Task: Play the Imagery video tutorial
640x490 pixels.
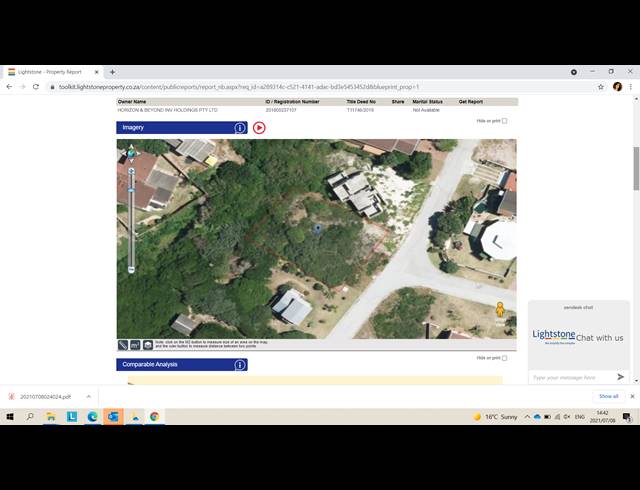Action: coord(259,128)
